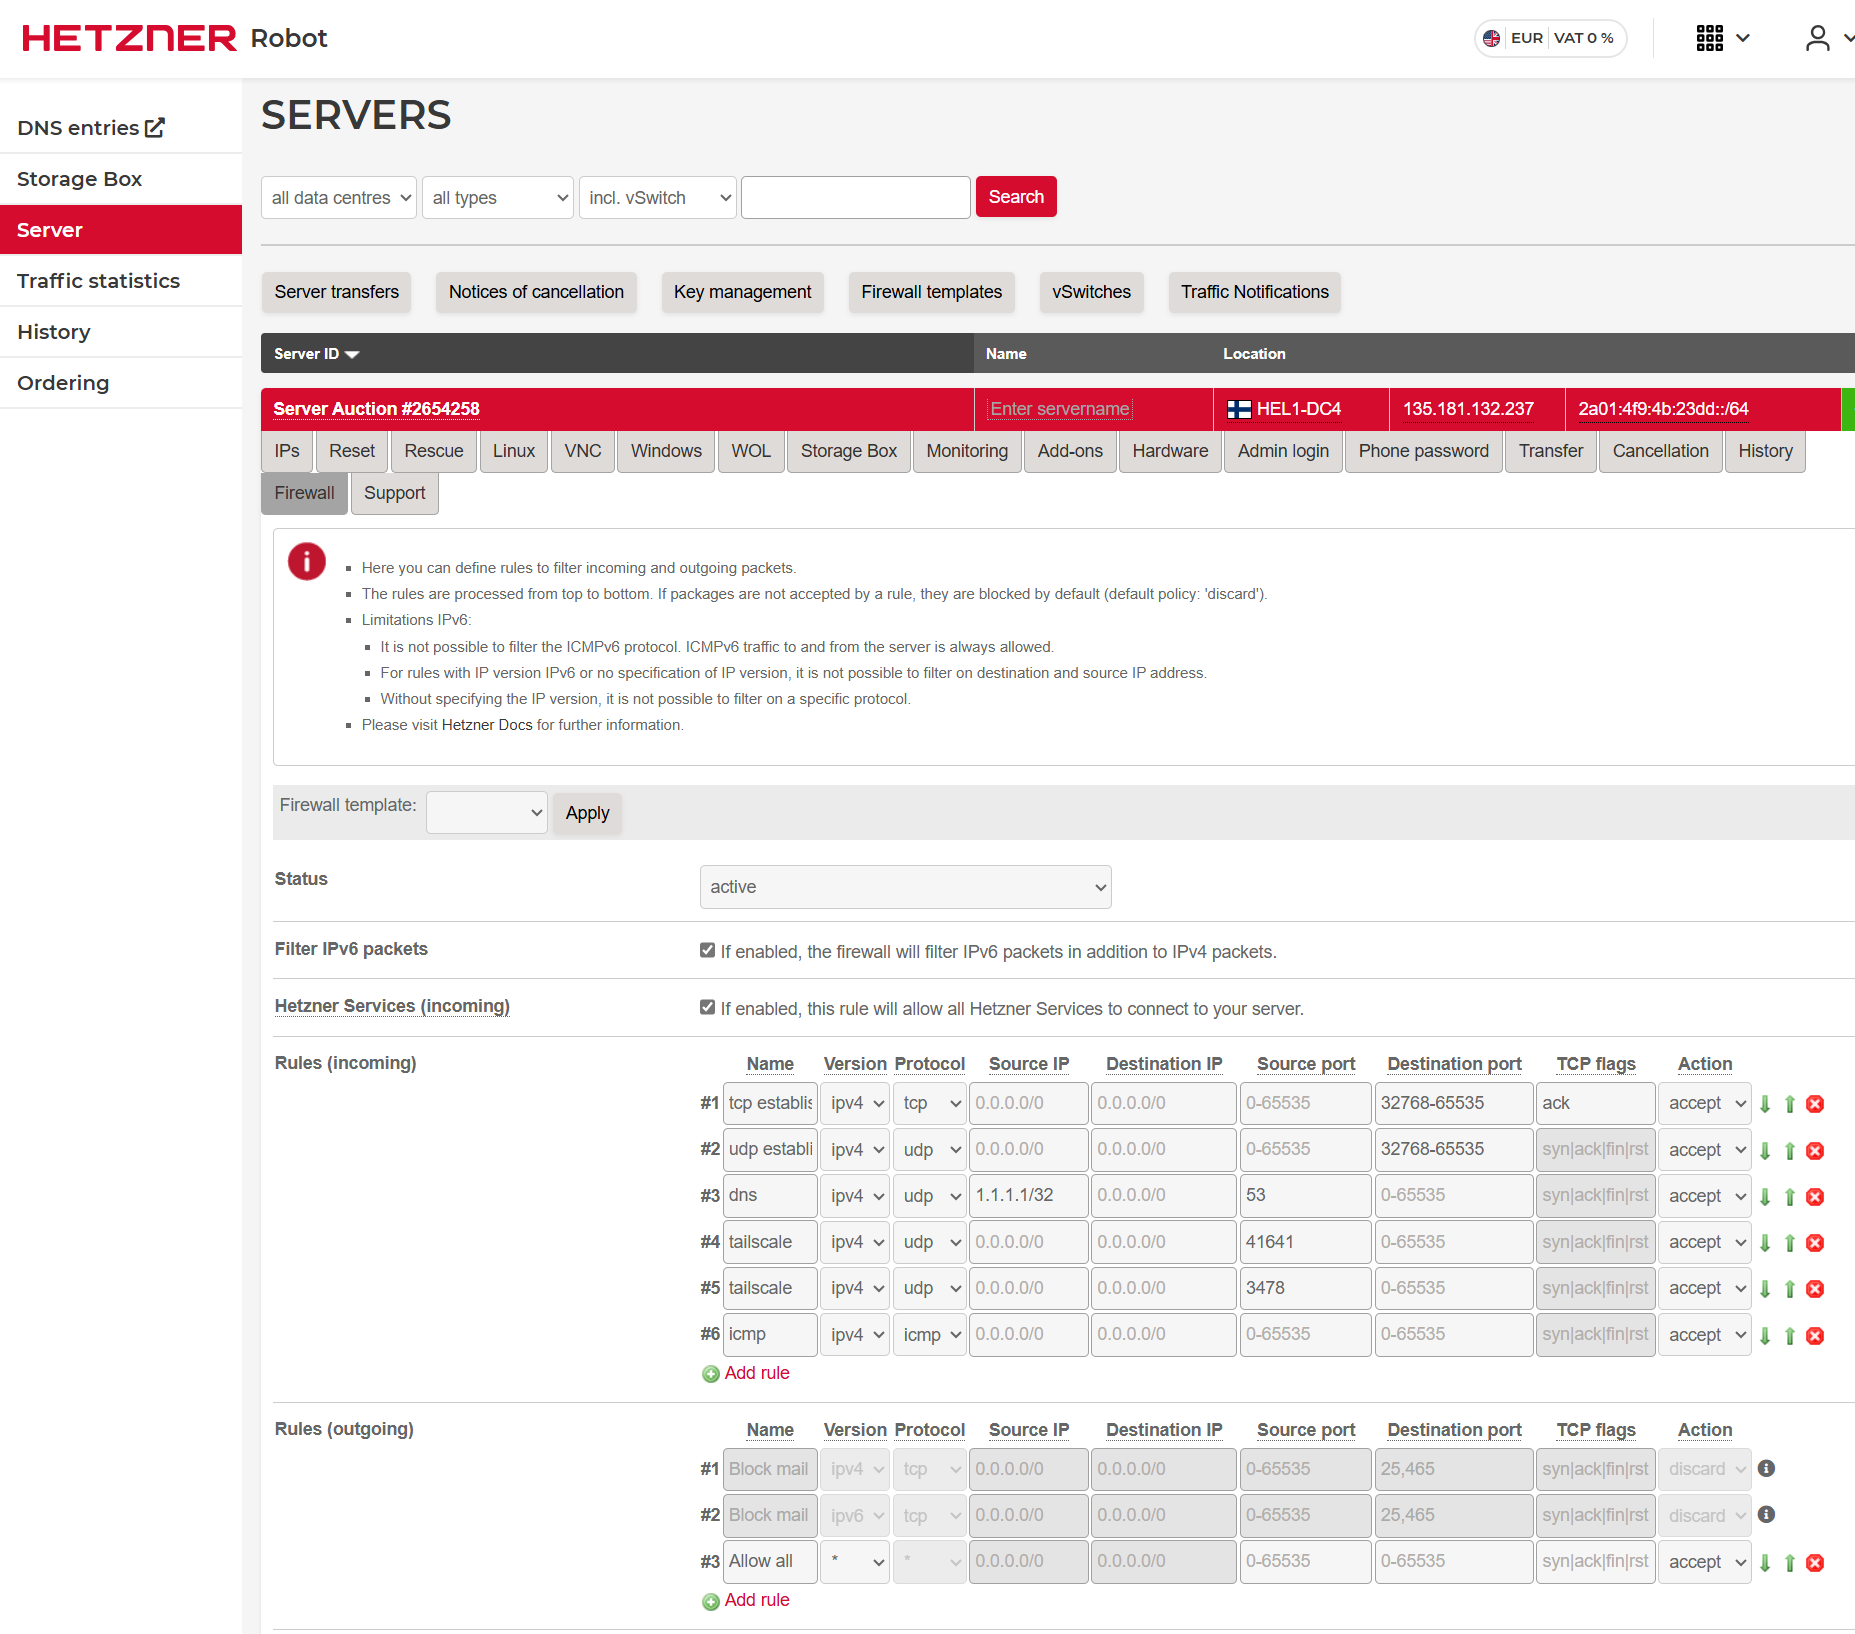The image size is (1855, 1634).
Task: Change protocol of incoming rule #6 icmp
Action: point(929,1335)
